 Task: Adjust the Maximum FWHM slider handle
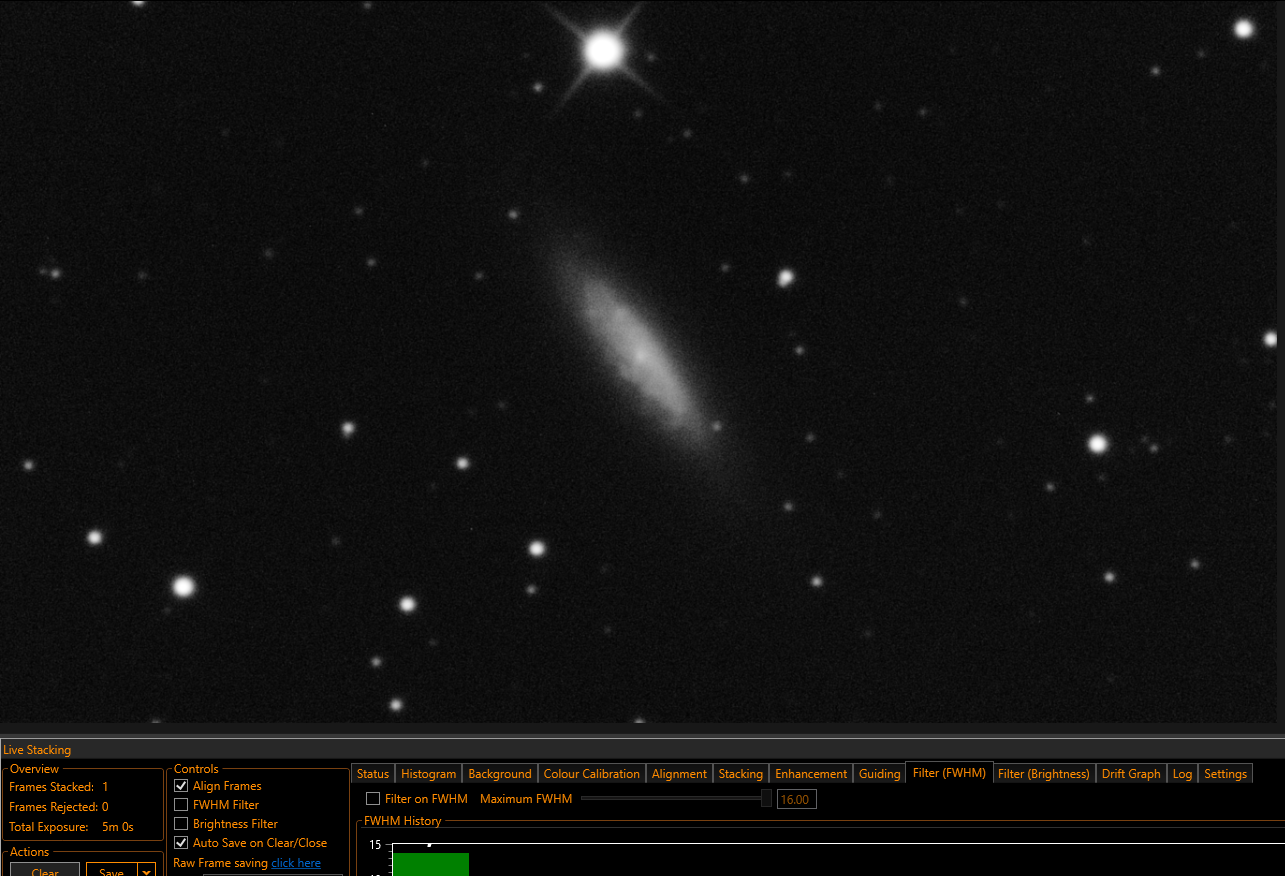click(x=766, y=798)
